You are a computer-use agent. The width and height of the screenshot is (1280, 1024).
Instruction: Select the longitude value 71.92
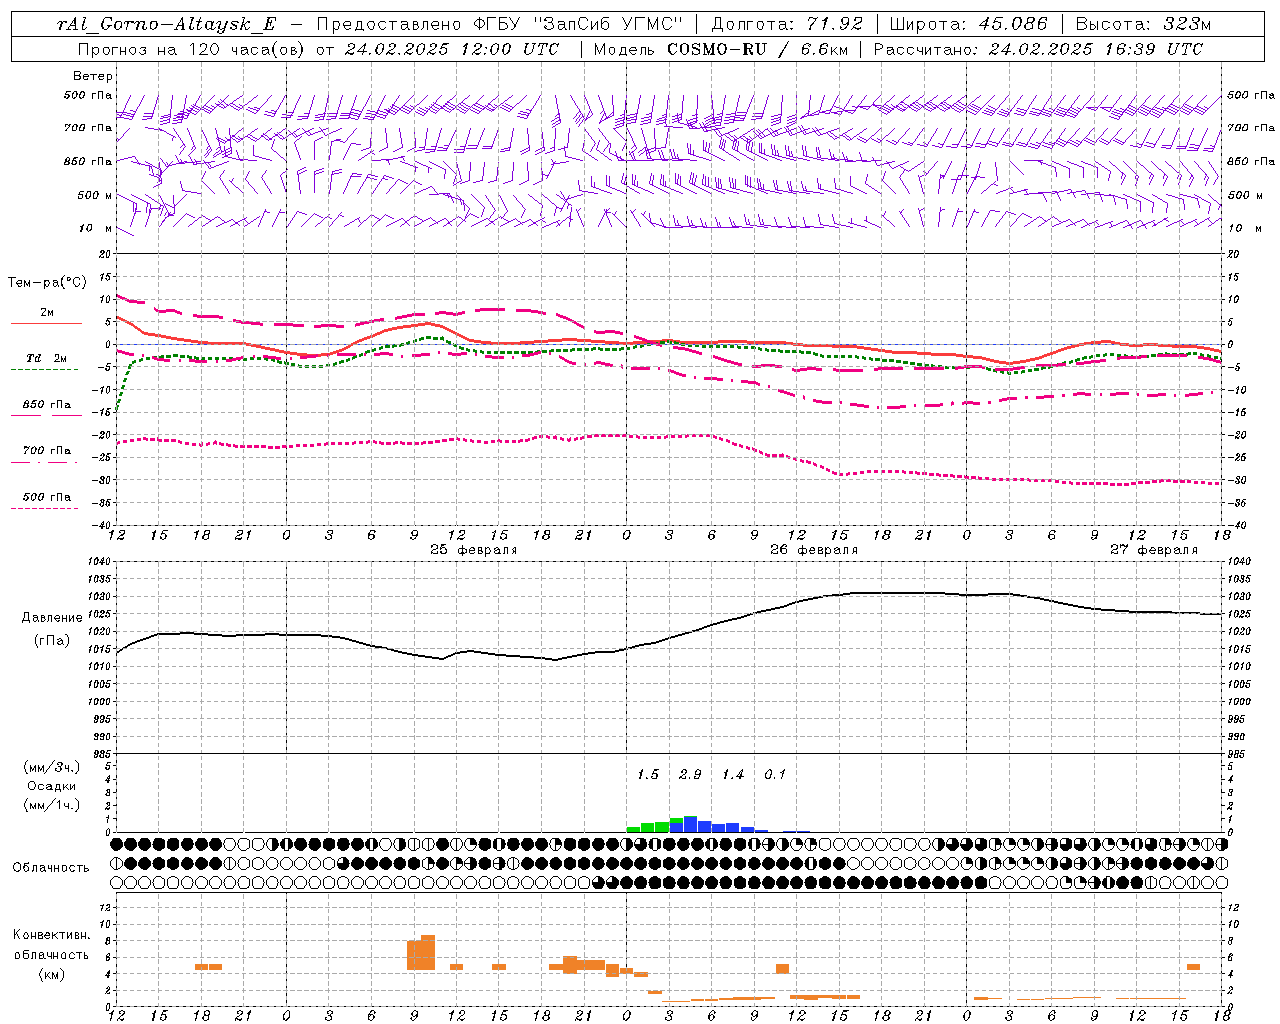coord(835,24)
